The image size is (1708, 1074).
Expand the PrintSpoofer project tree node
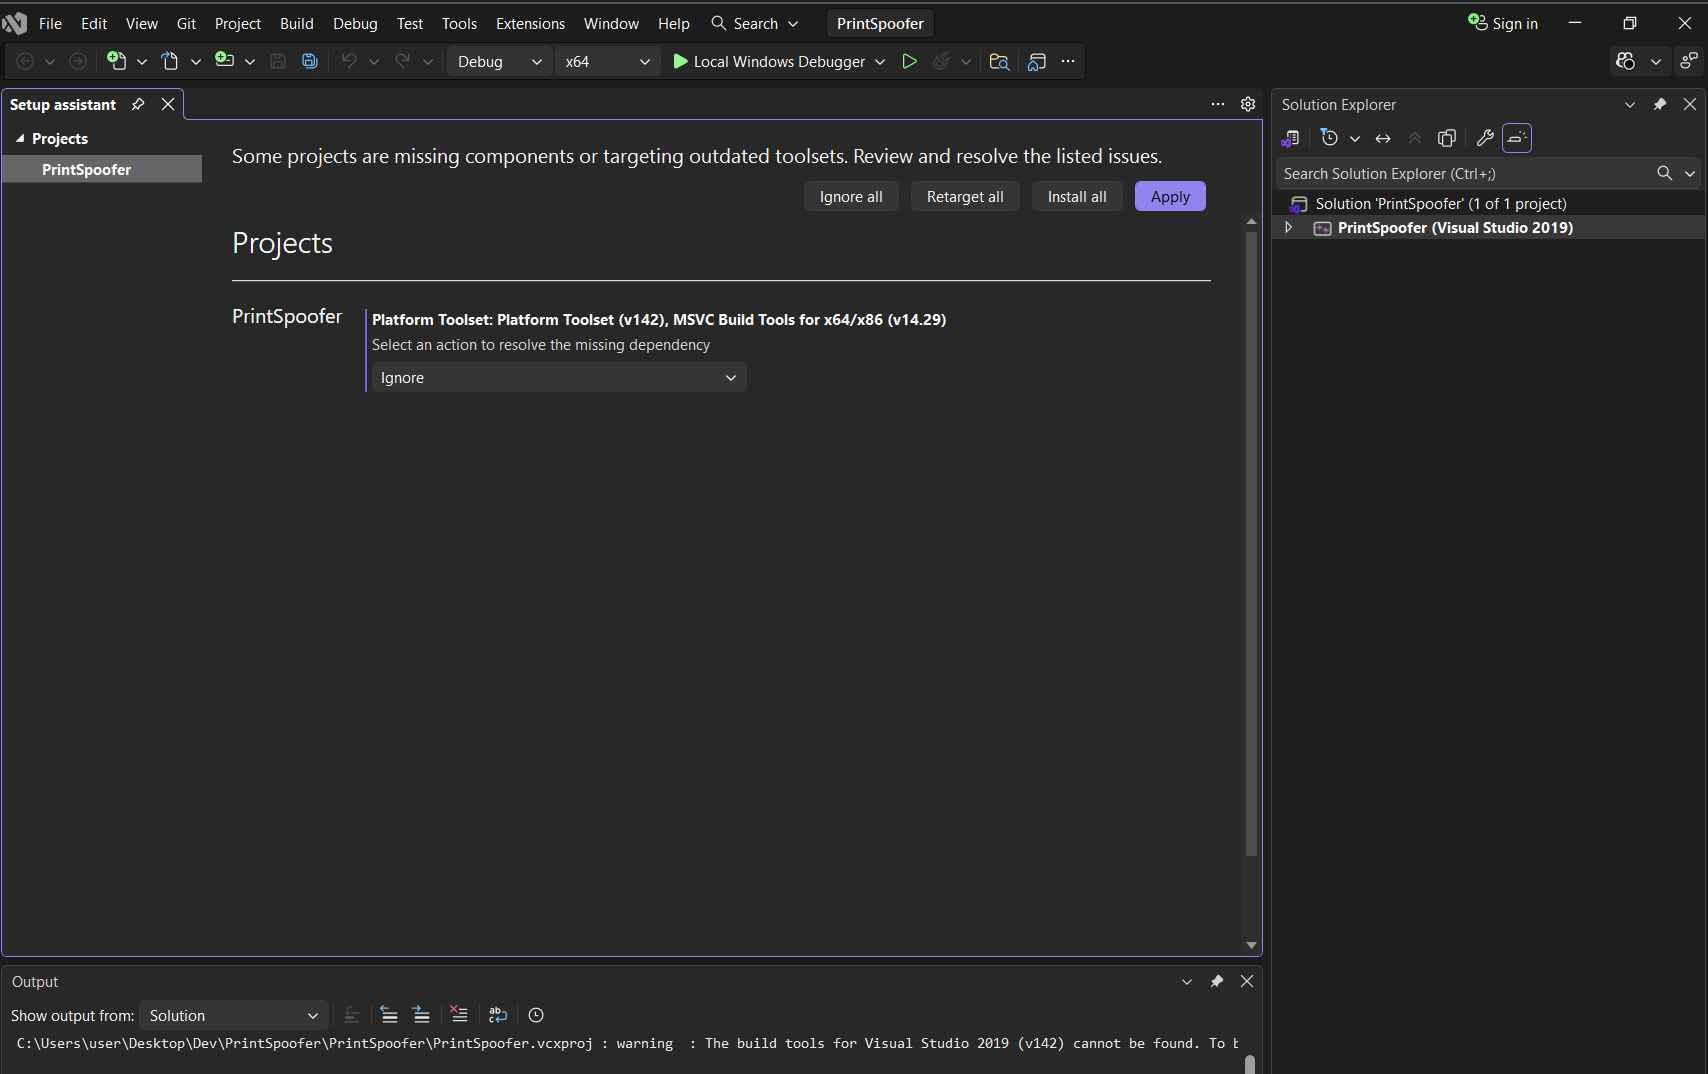[x=1288, y=227]
